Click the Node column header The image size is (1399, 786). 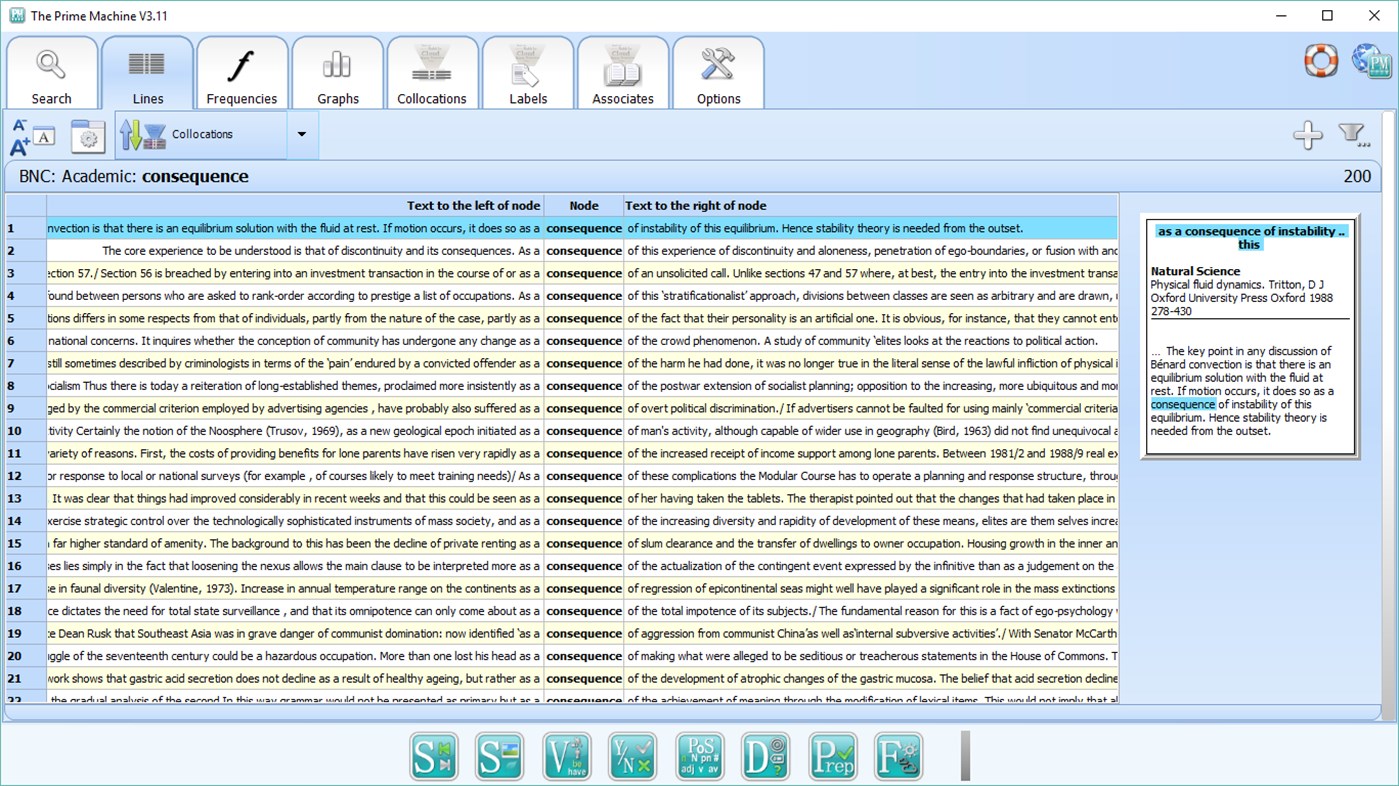pos(584,205)
